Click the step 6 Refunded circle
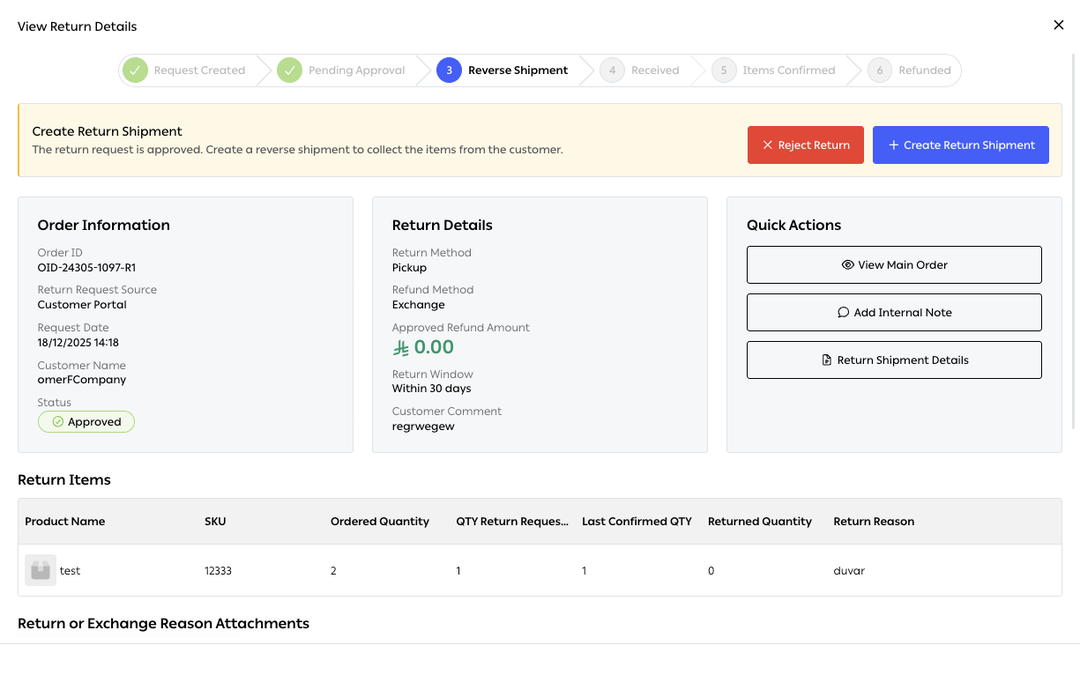This screenshot has height=675, width=1080. point(880,70)
